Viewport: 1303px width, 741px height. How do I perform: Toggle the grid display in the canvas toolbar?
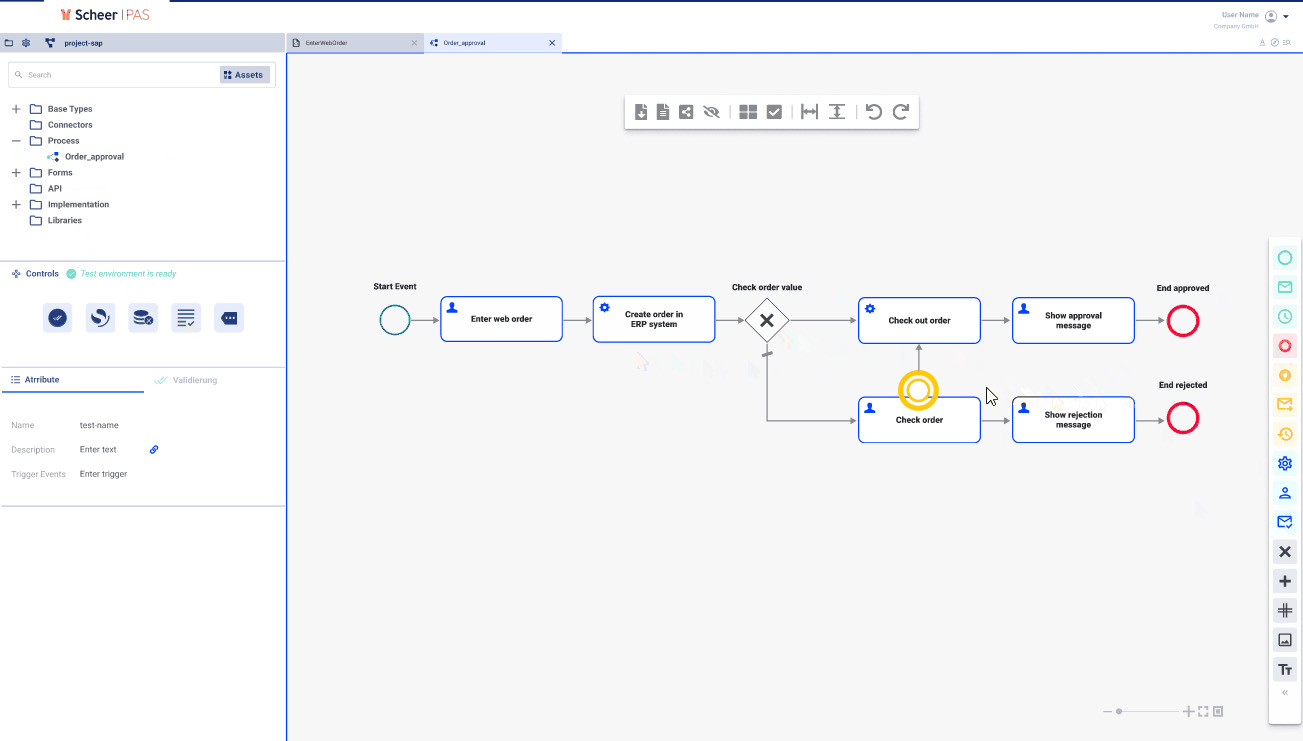(x=747, y=112)
